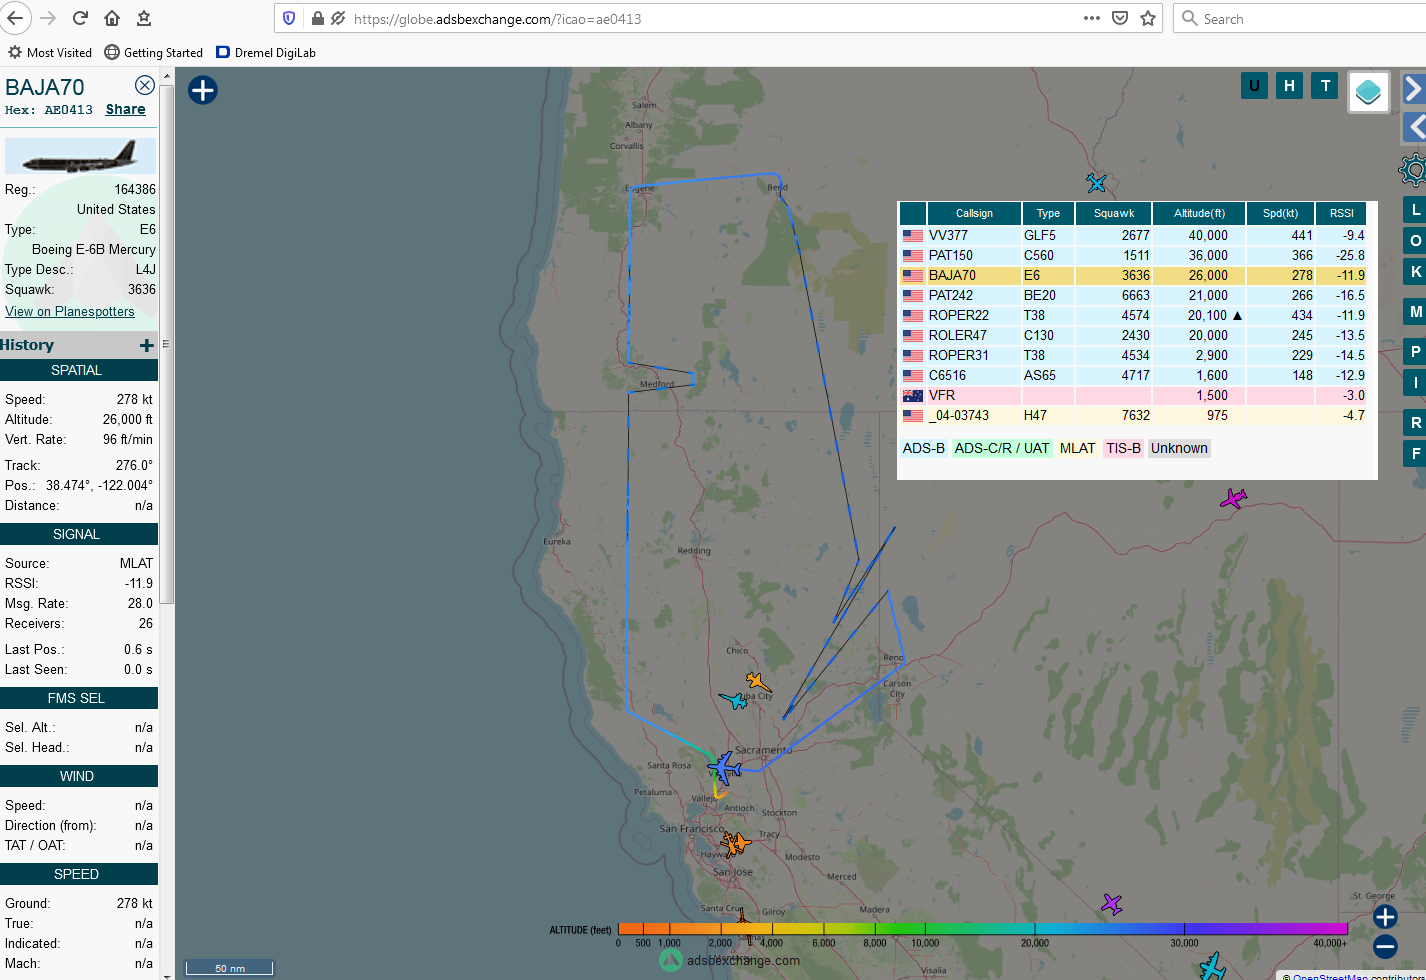Click the tracking protection shield icon
1426x980 pixels.
pos(289,18)
